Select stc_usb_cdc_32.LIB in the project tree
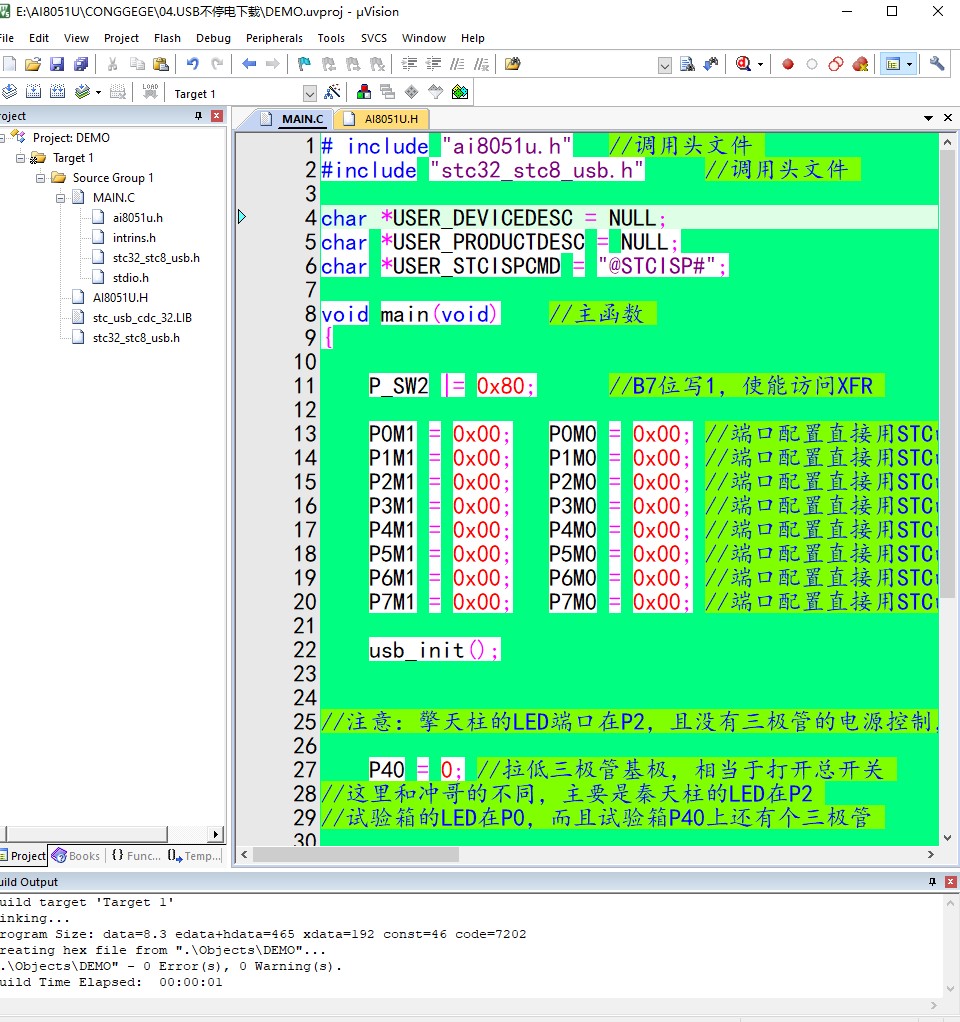The image size is (960, 1022). [x=142, y=318]
